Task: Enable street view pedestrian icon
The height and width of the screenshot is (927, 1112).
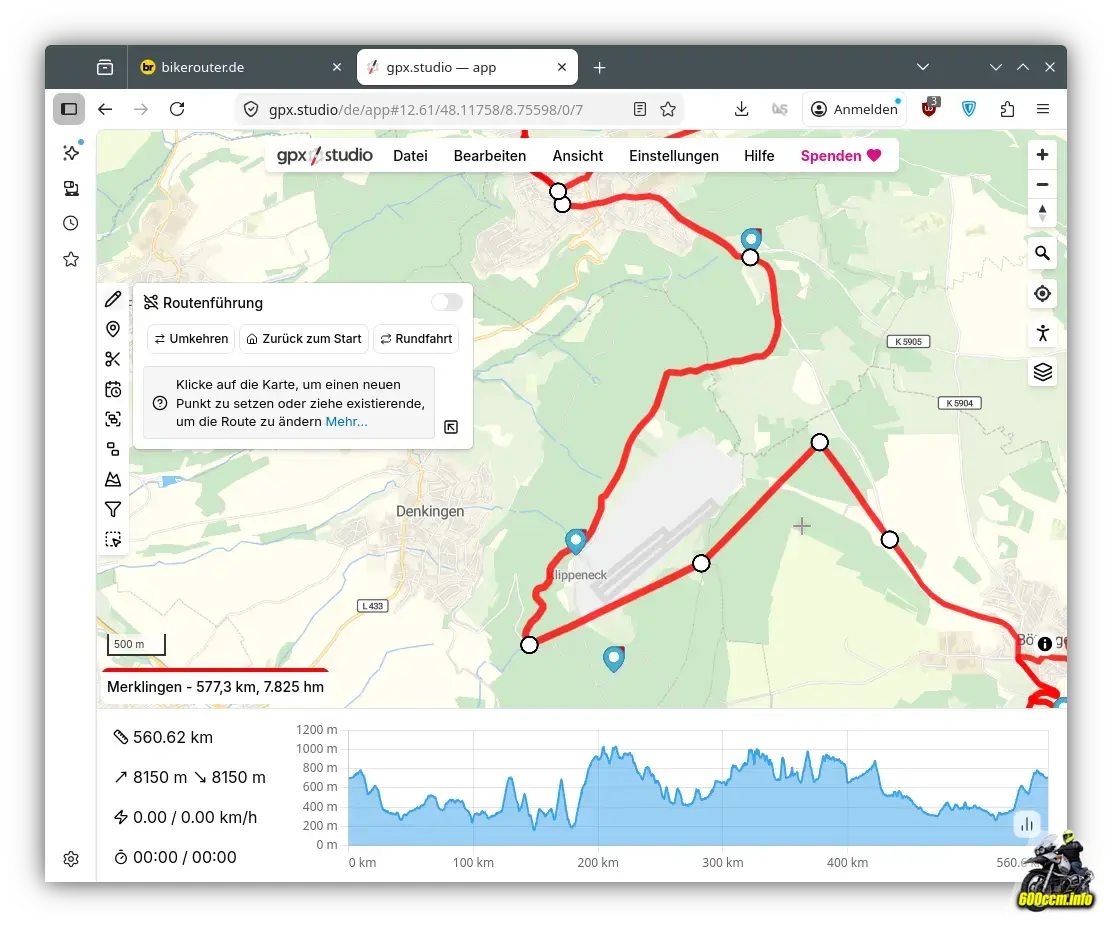Action: pos(1042,333)
